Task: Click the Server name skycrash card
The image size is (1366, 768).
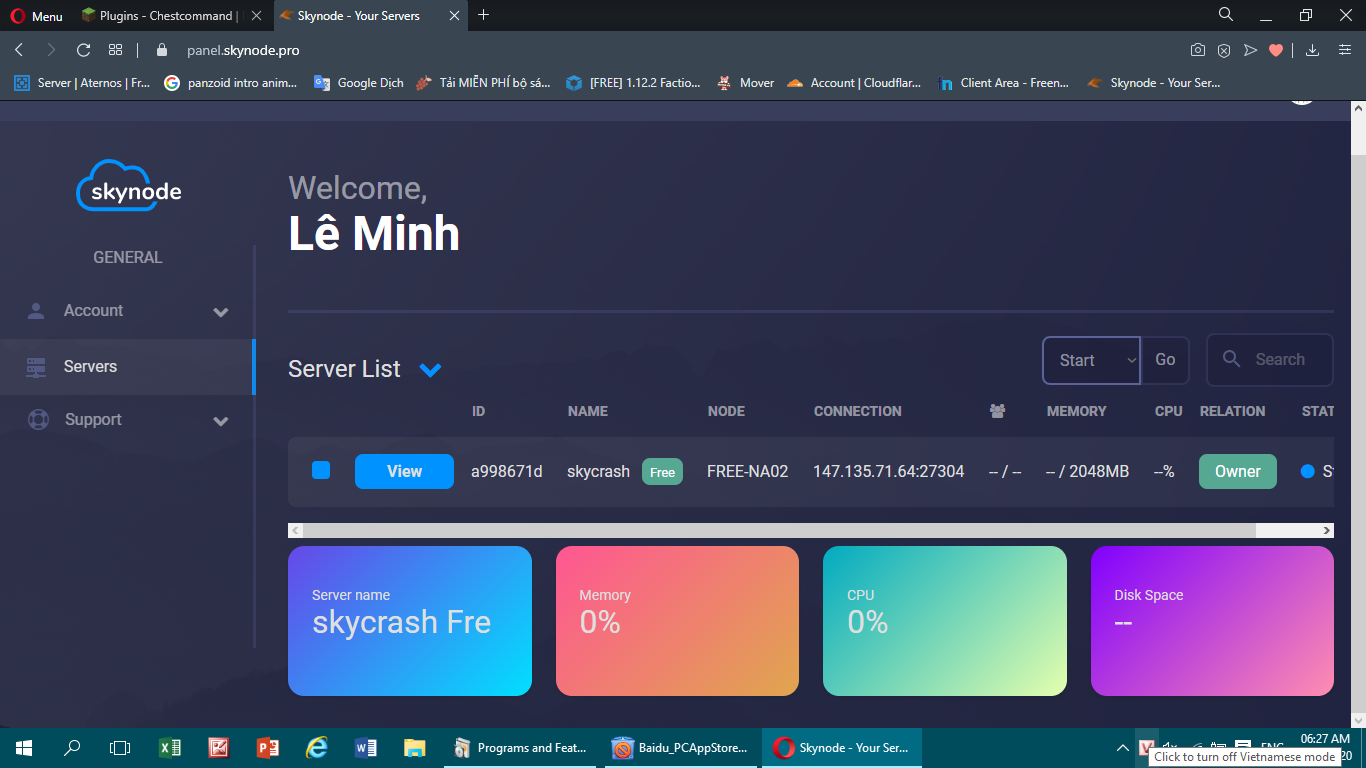Action: pos(410,620)
